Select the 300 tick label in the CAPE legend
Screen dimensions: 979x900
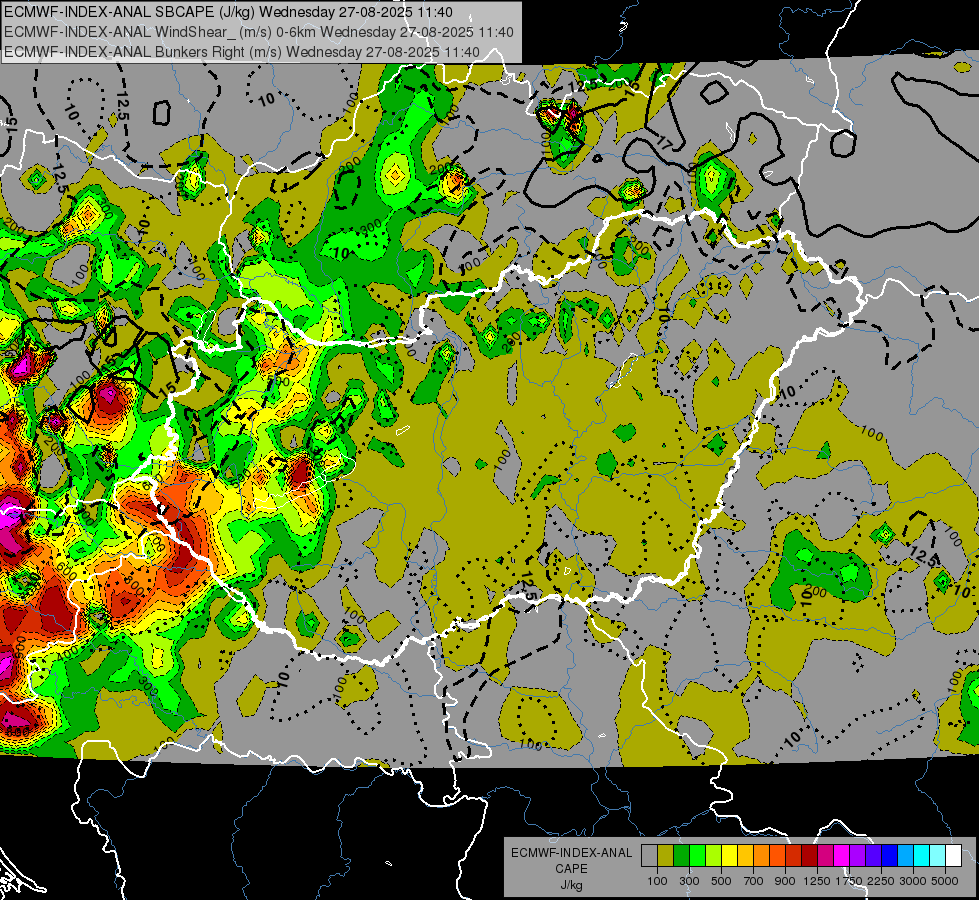(x=689, y=881)
